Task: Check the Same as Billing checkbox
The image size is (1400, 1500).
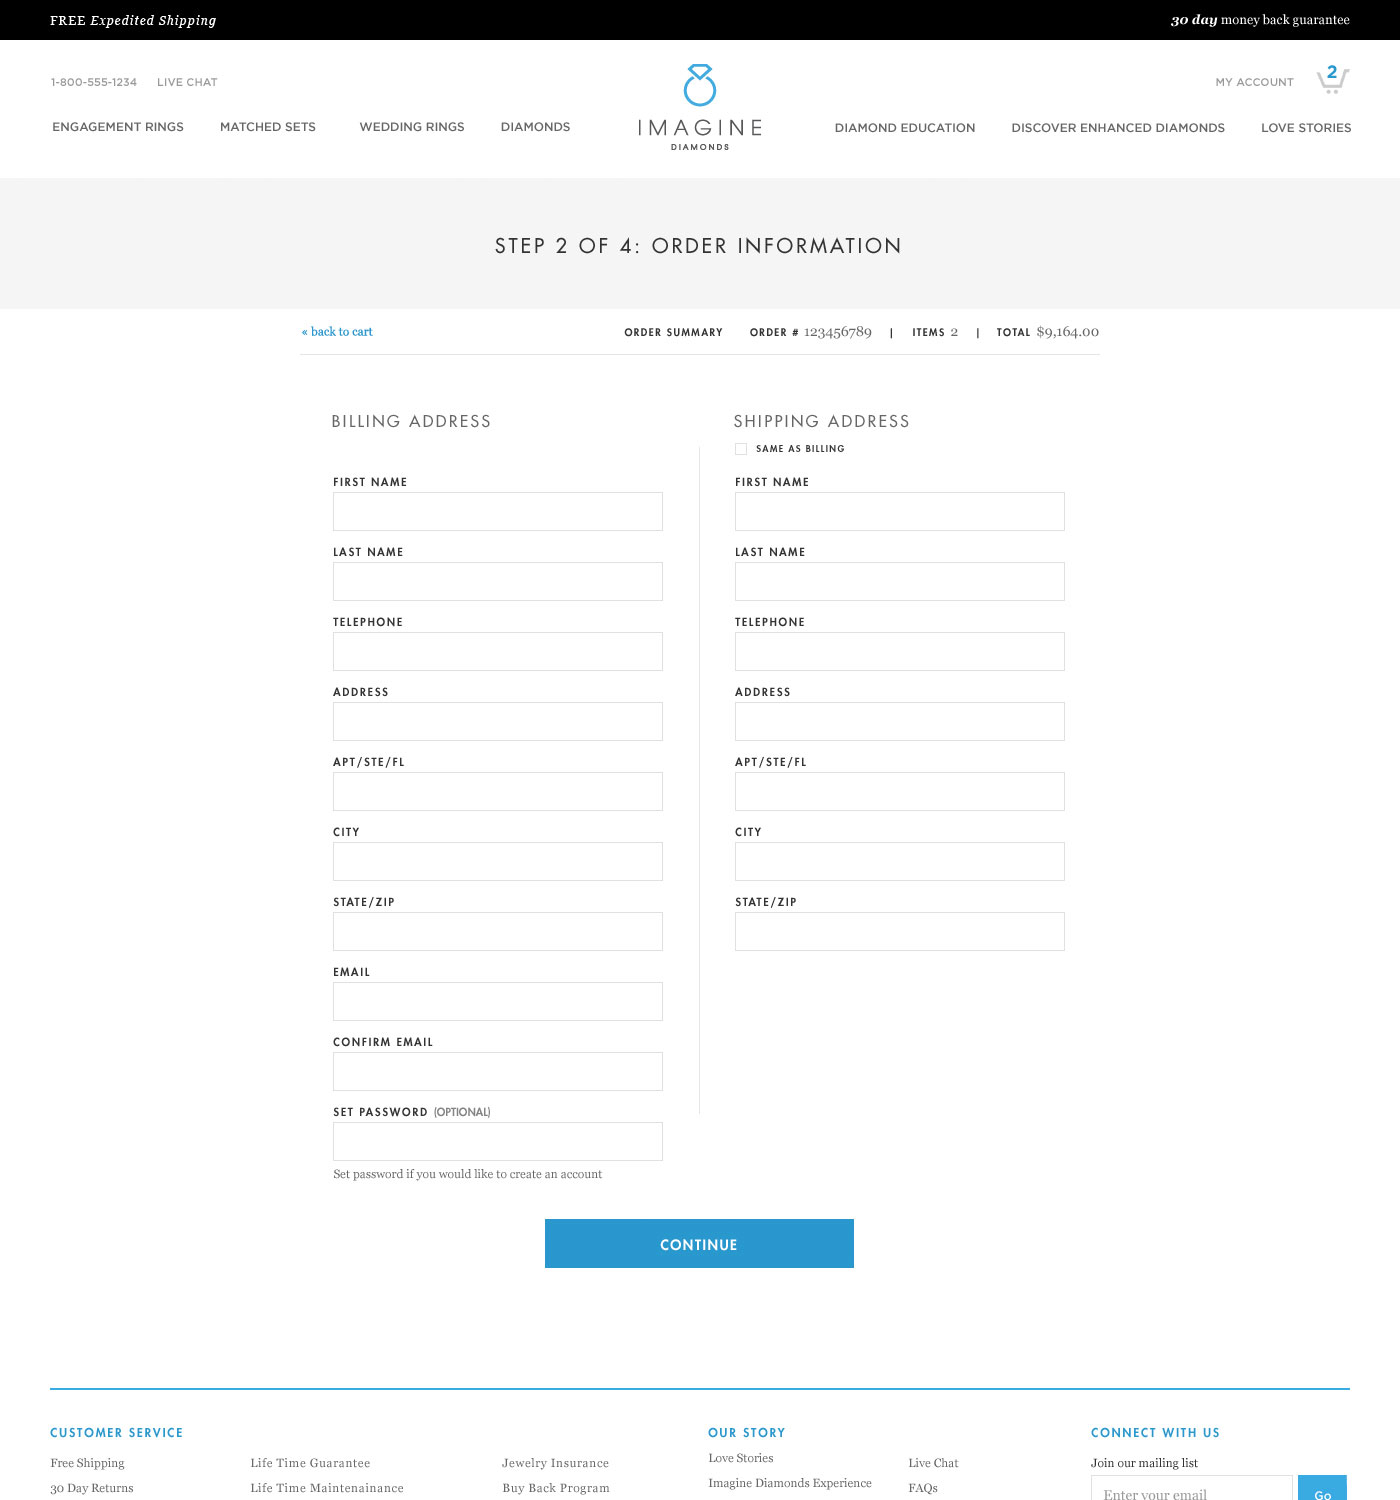Action: pos(741,449)
